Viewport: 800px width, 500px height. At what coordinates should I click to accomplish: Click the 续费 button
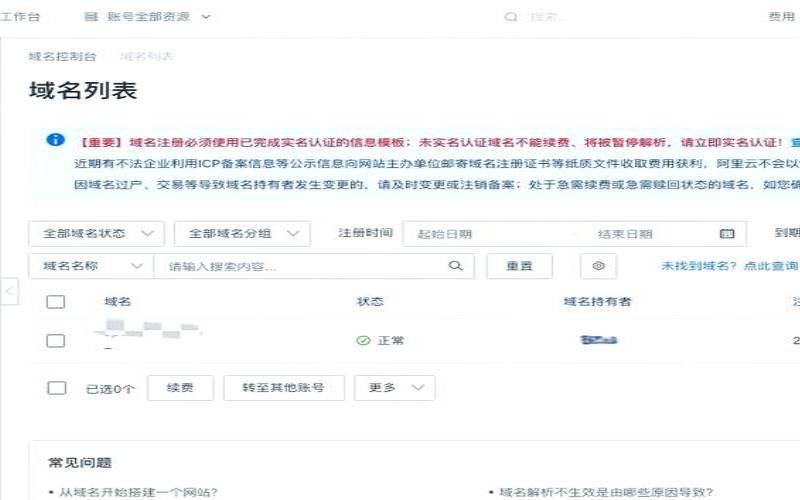coord(181,388)
